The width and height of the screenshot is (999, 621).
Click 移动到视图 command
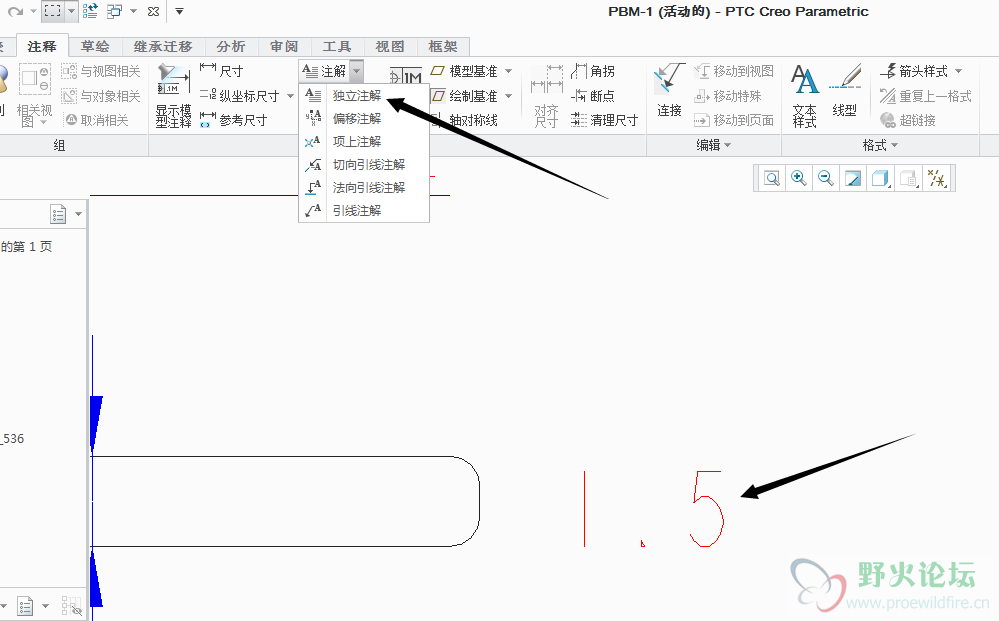coord(734,71)
